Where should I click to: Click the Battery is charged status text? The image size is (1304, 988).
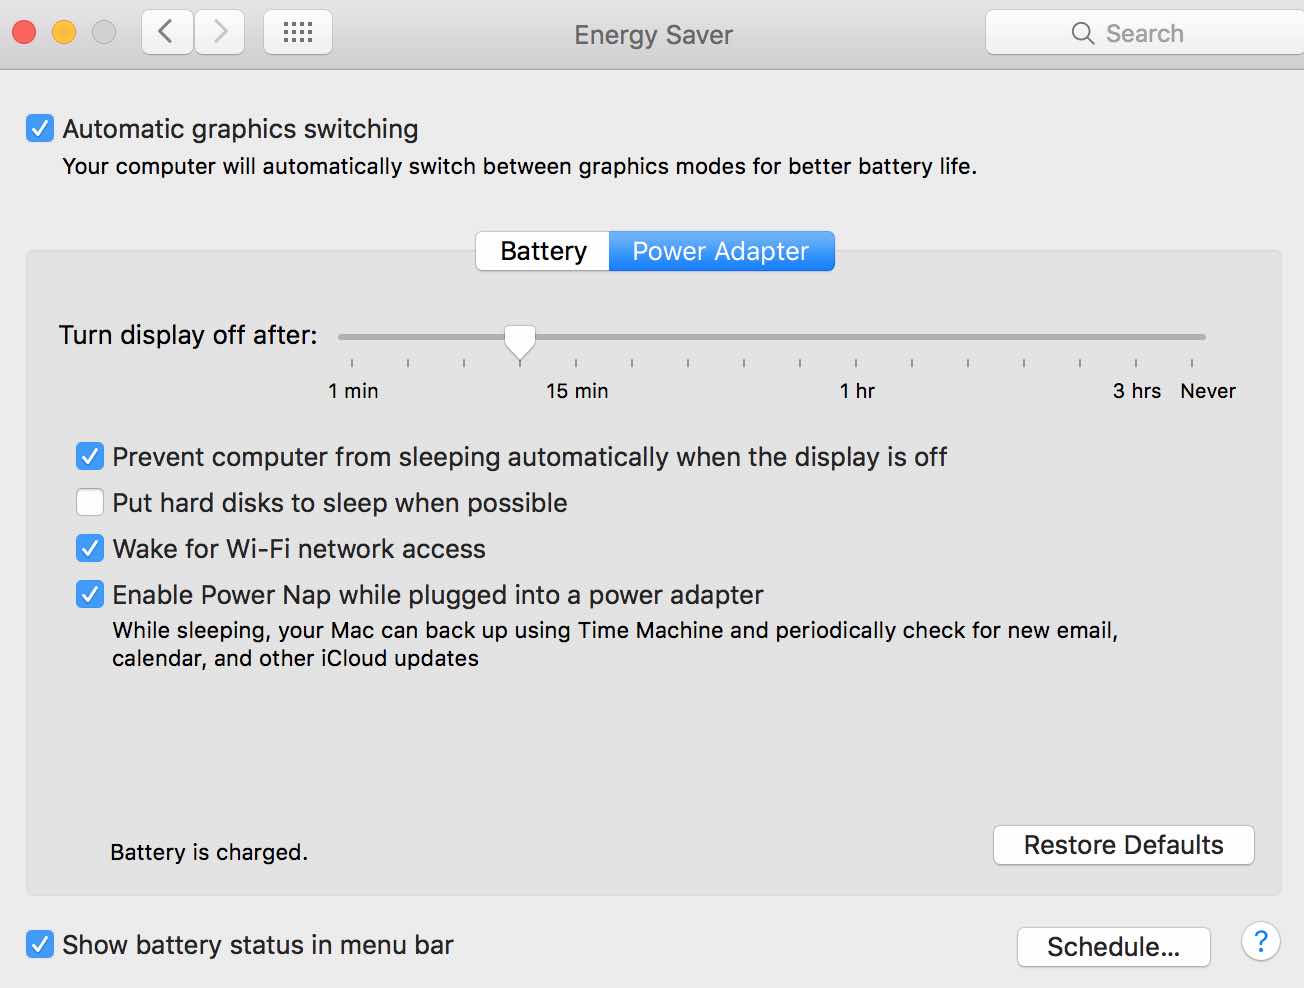(209, 852)
